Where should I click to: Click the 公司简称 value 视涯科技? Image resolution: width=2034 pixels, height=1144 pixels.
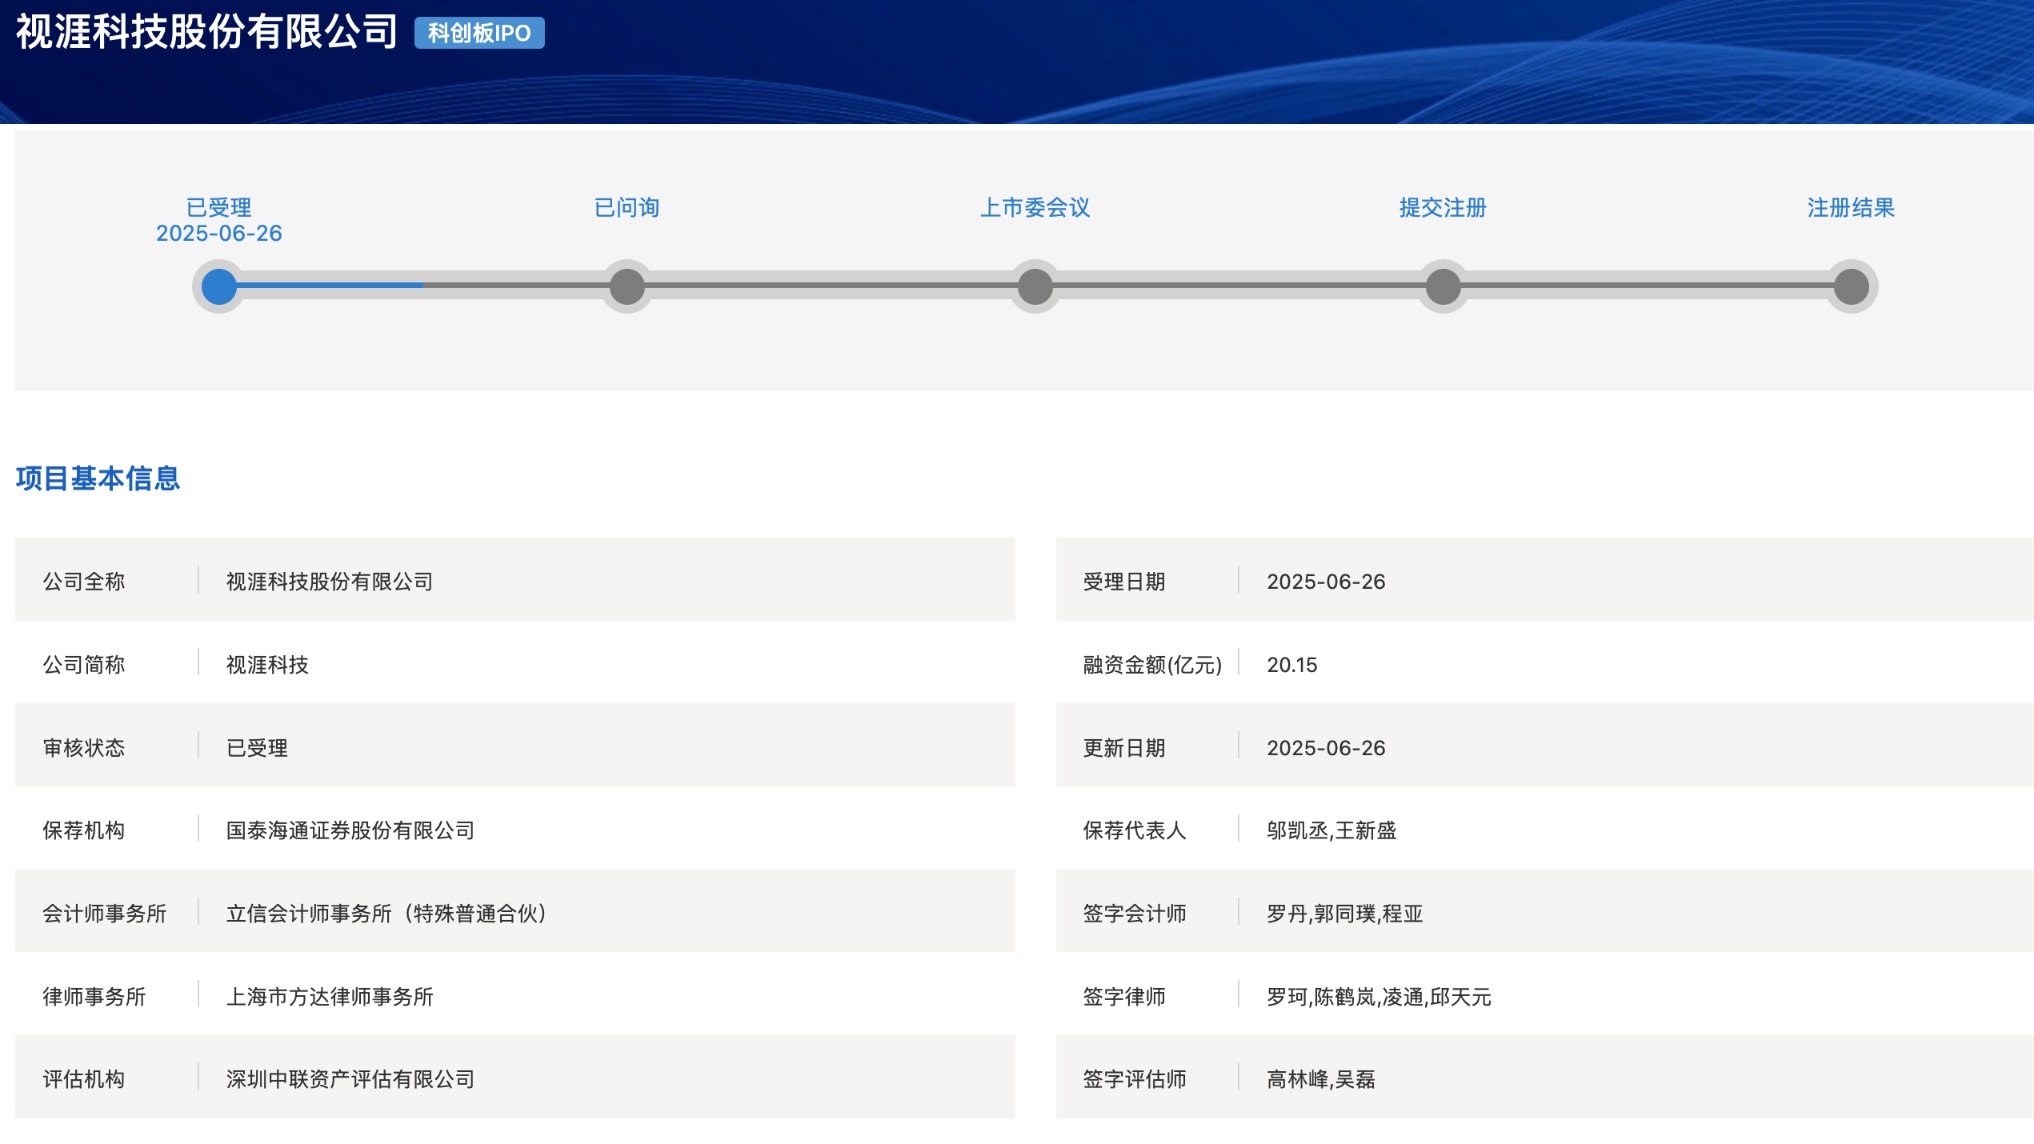pyautogui.click(x=267, y=664)
